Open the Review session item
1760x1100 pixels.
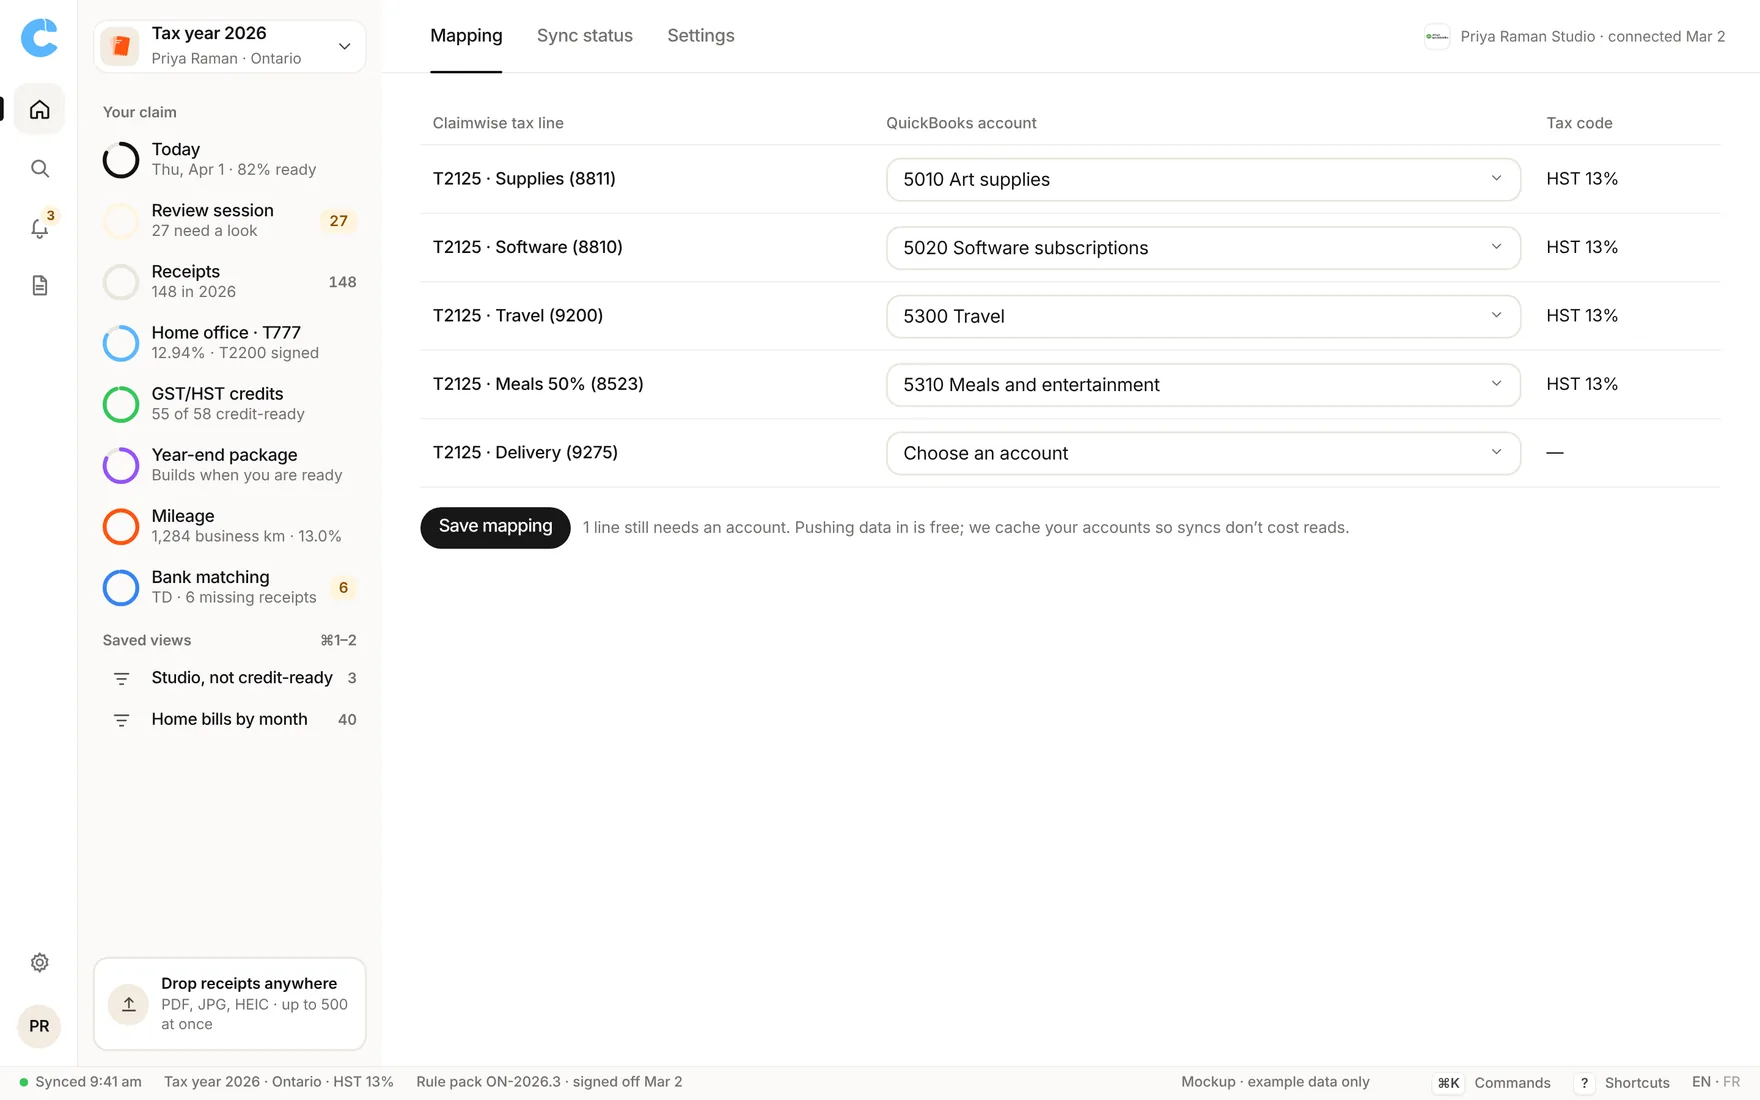point(230,220)
